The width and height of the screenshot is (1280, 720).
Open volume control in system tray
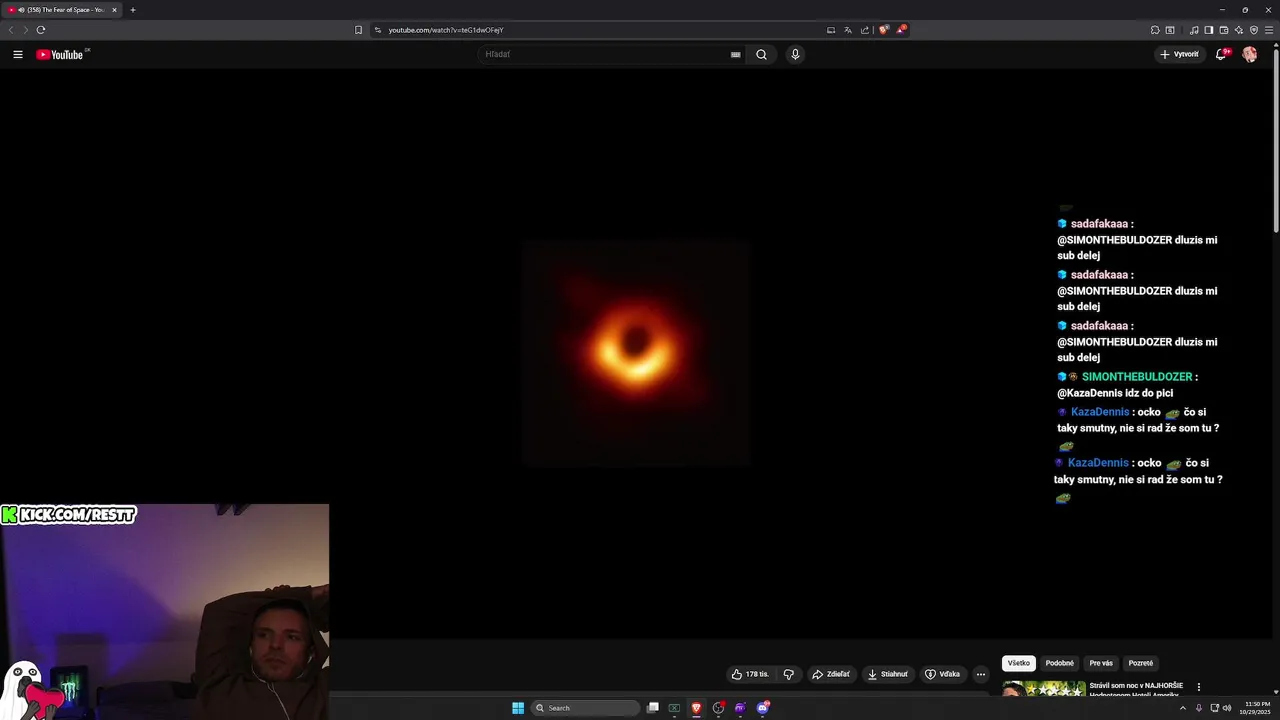(1227, 708)
